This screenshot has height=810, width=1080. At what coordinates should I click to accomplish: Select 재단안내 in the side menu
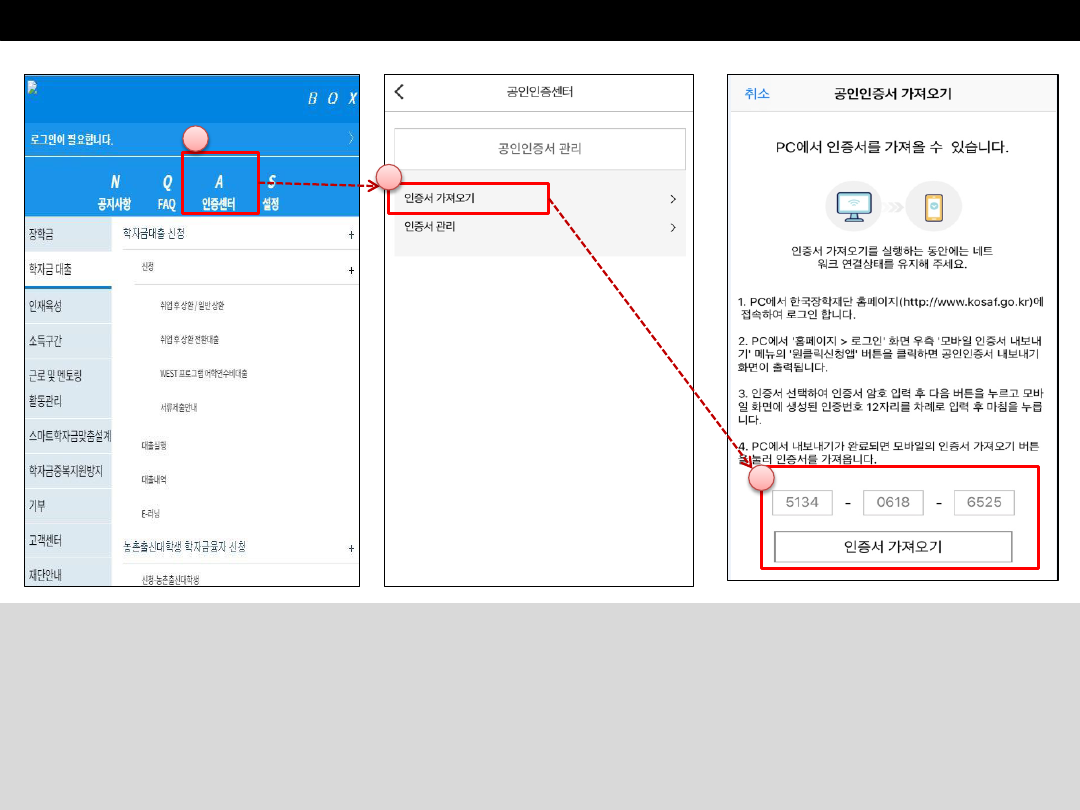[68, 573]
